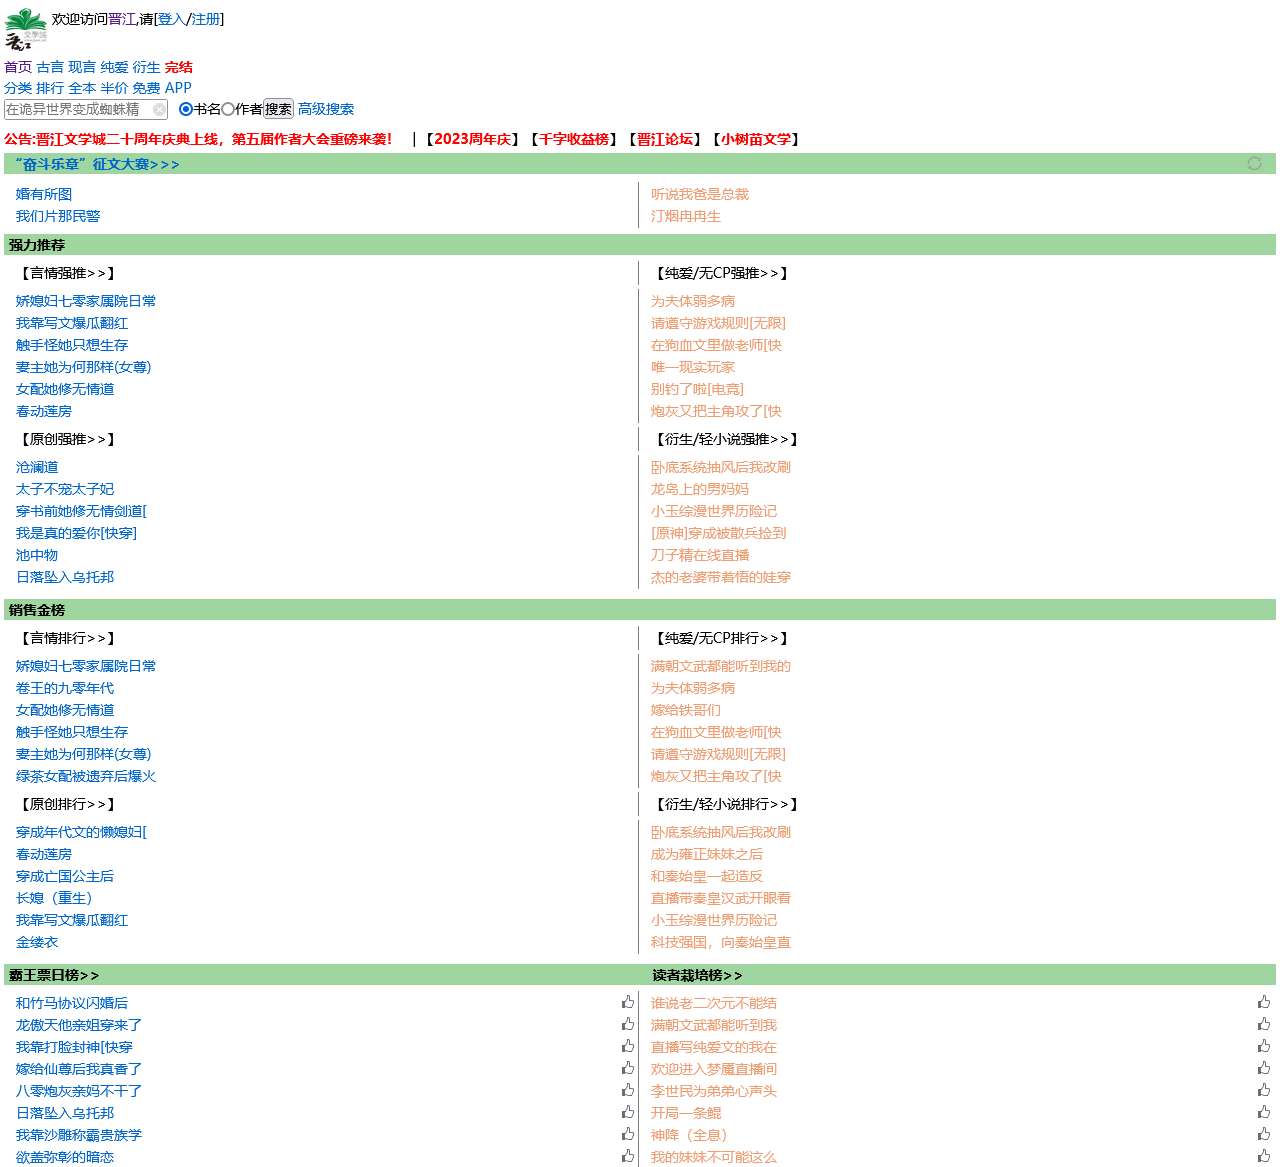This screenshot has height=1167, width=1280.
Task: Thumbs-up icon for 我靠沙雕称霸贵族学
Action: [x=628, y=1134]
